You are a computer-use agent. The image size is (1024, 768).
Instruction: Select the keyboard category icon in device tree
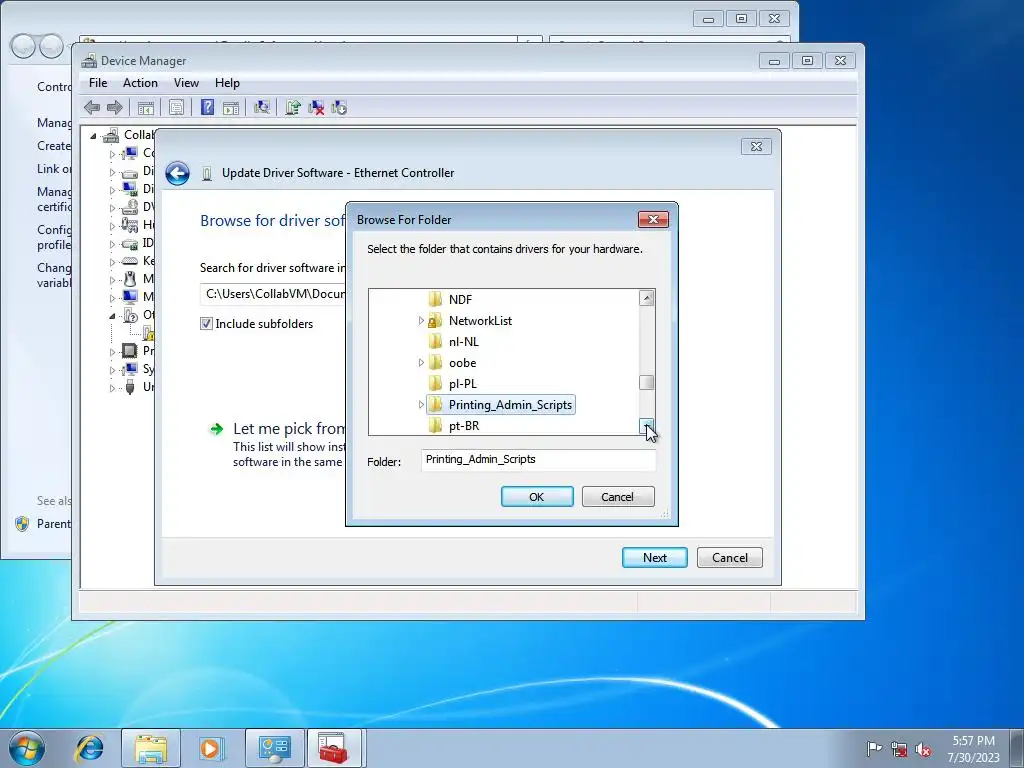(x=130, y=261)
